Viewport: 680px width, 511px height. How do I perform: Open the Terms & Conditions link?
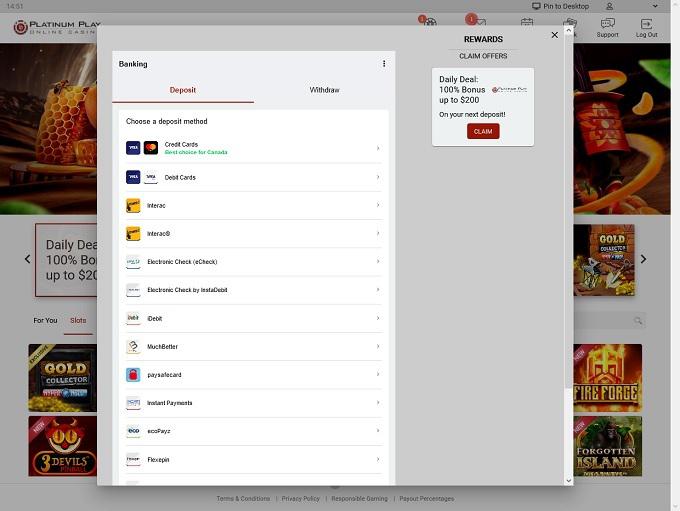click(243, 499)
